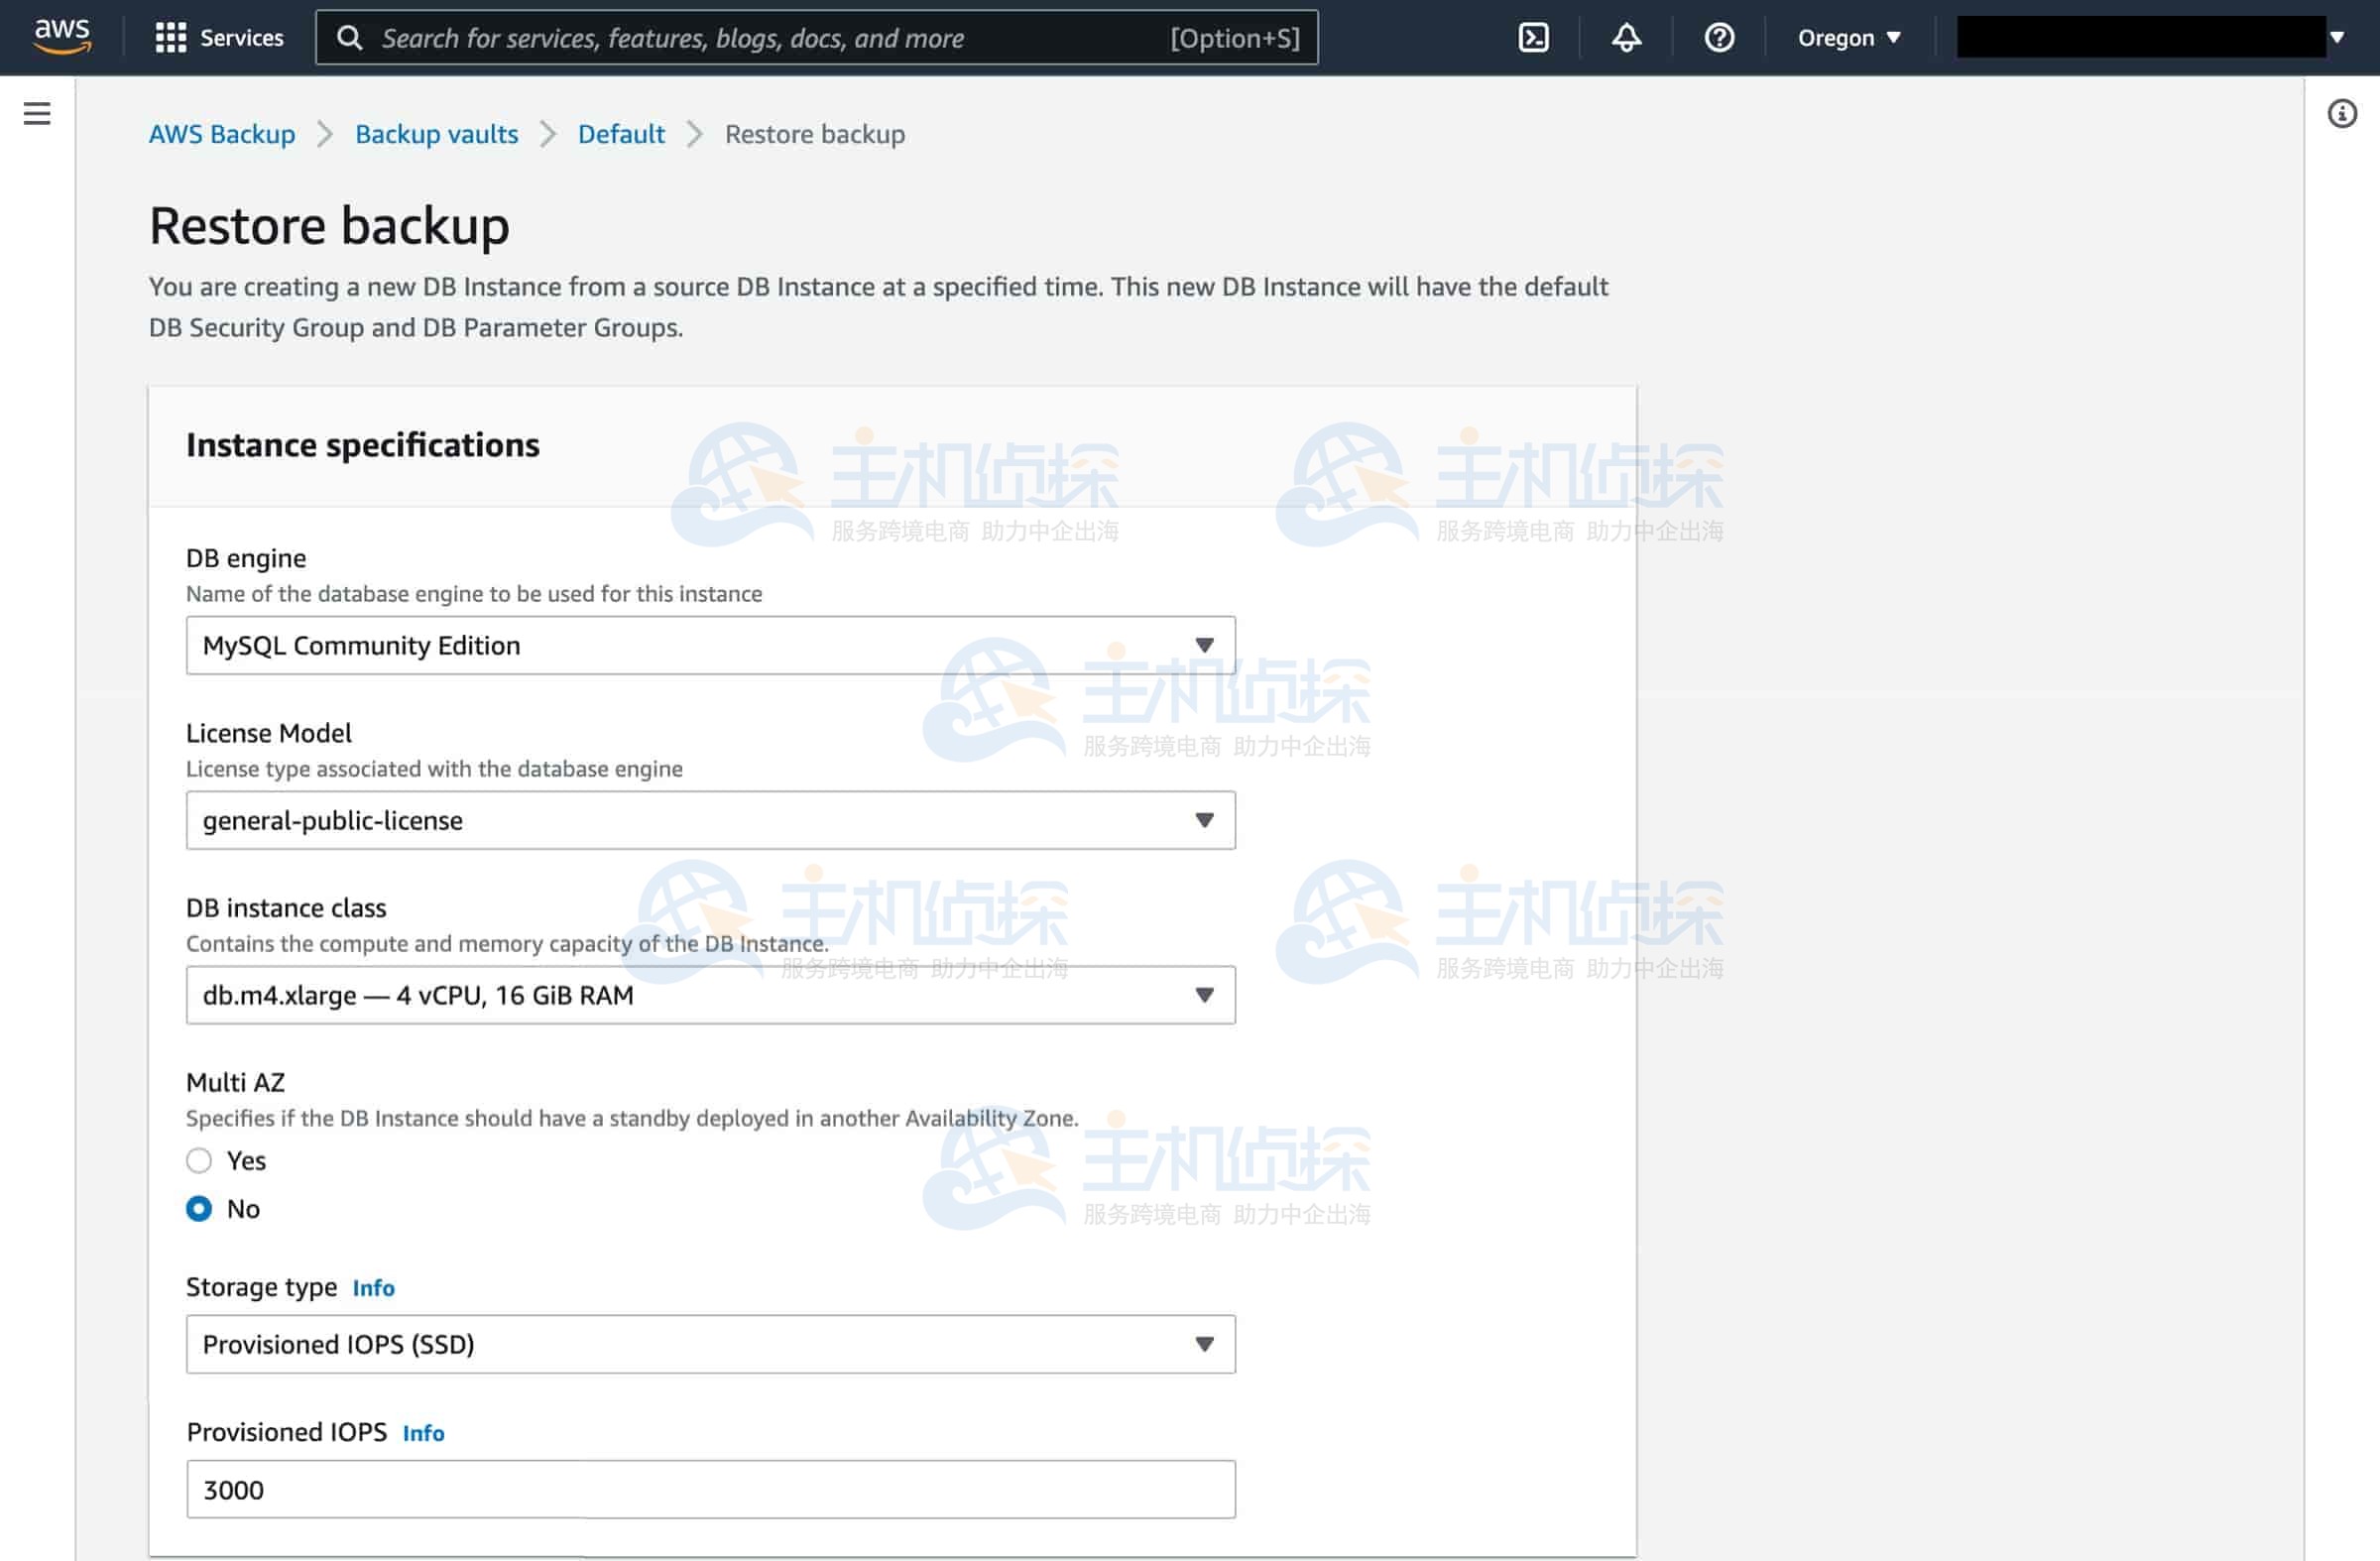Open the Oregon region selector
The image size is (2380, 1561).
(1848, 38)
